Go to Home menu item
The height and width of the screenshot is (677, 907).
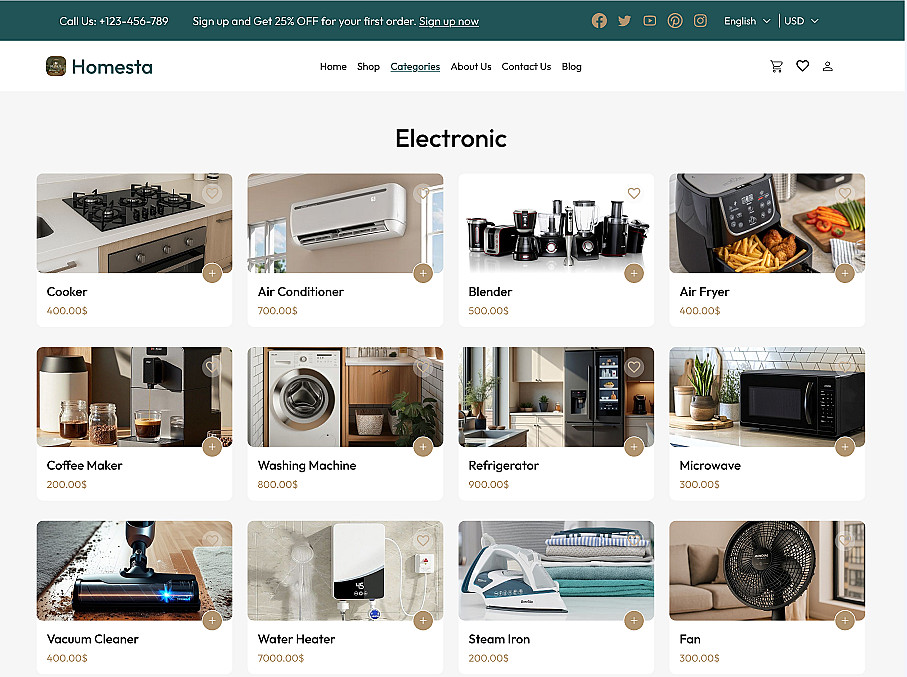(x=333, y=67)
